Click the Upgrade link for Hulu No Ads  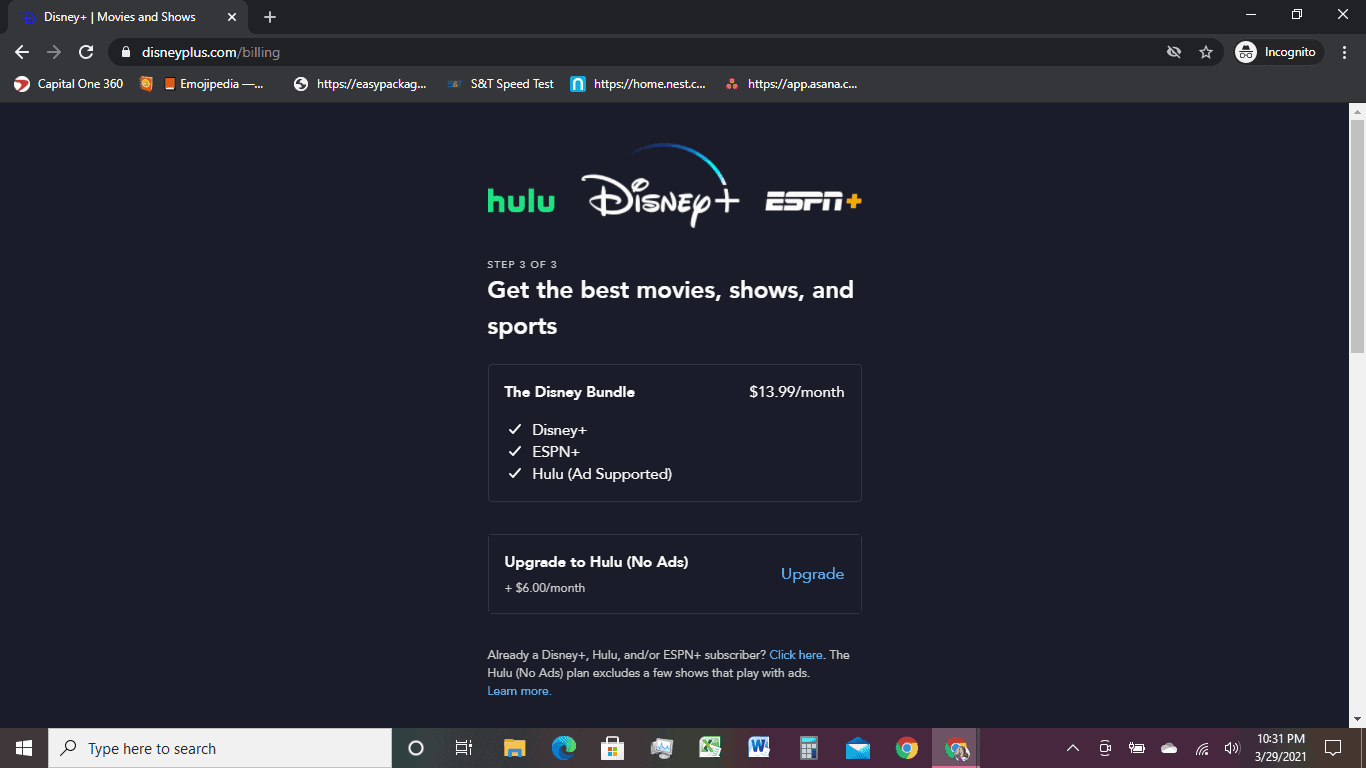[x=812, y=574]
